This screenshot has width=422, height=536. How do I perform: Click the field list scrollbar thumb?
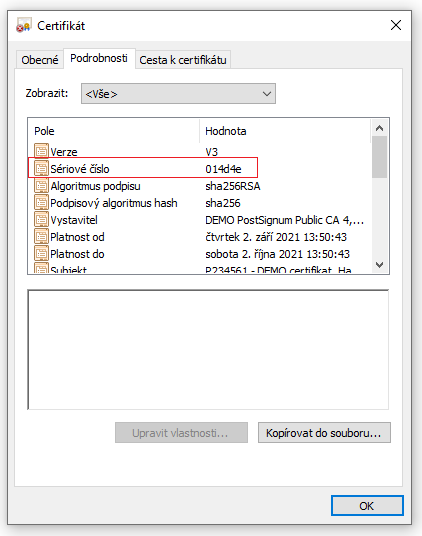[x=379, y=157]
